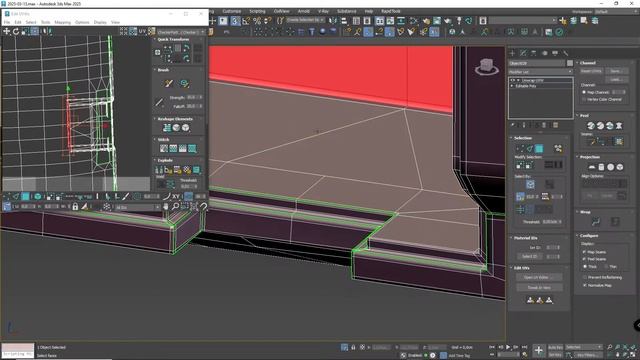Viewport: 640px width, 360px height.
Task: Select the Paint Move brush
Action: click(x=169, y=83)
